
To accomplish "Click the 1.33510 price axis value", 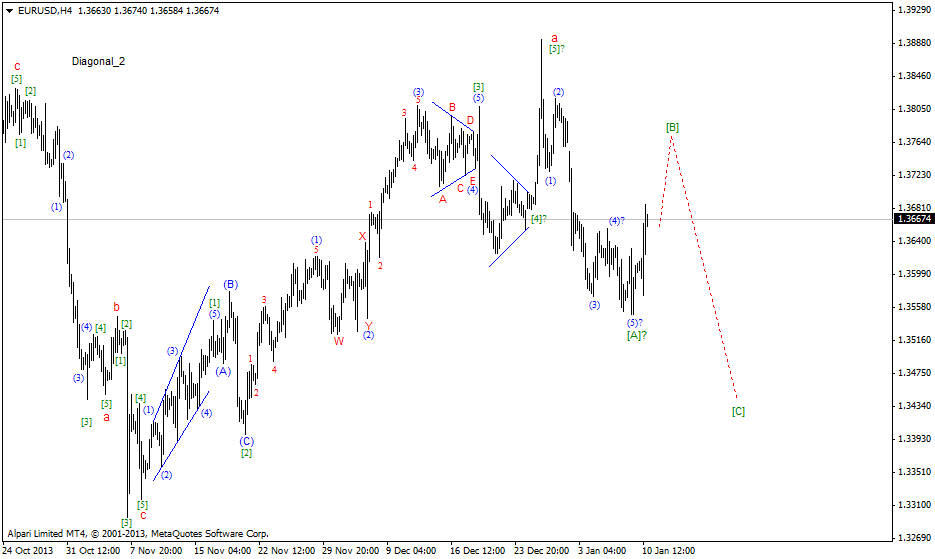I will tap(914, 472).
